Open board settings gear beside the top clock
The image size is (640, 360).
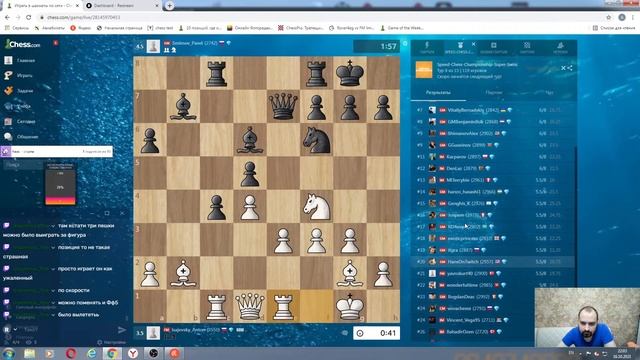coord(405,43)
